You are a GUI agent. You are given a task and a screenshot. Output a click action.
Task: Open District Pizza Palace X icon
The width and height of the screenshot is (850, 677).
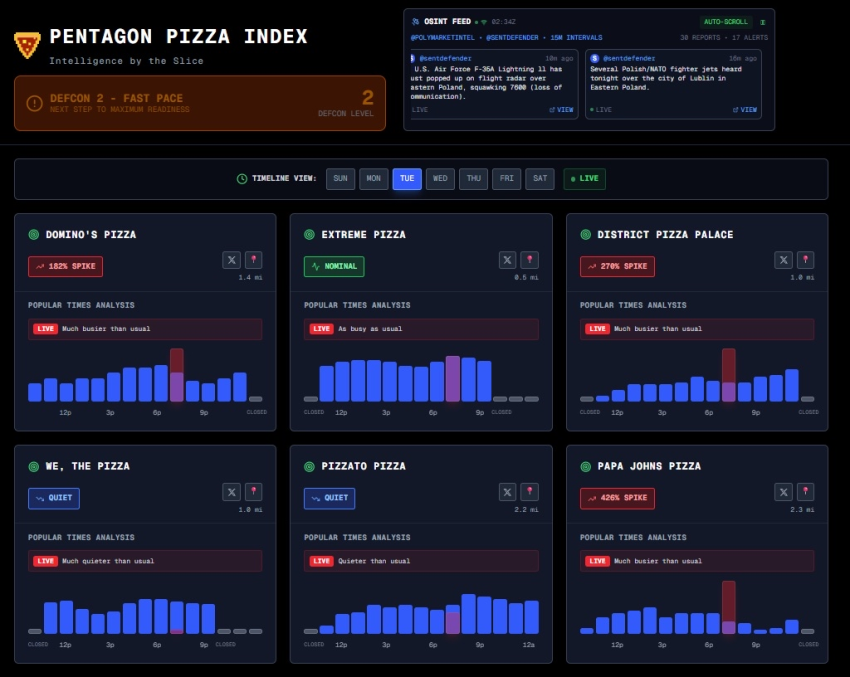click(x=783, y=260)
